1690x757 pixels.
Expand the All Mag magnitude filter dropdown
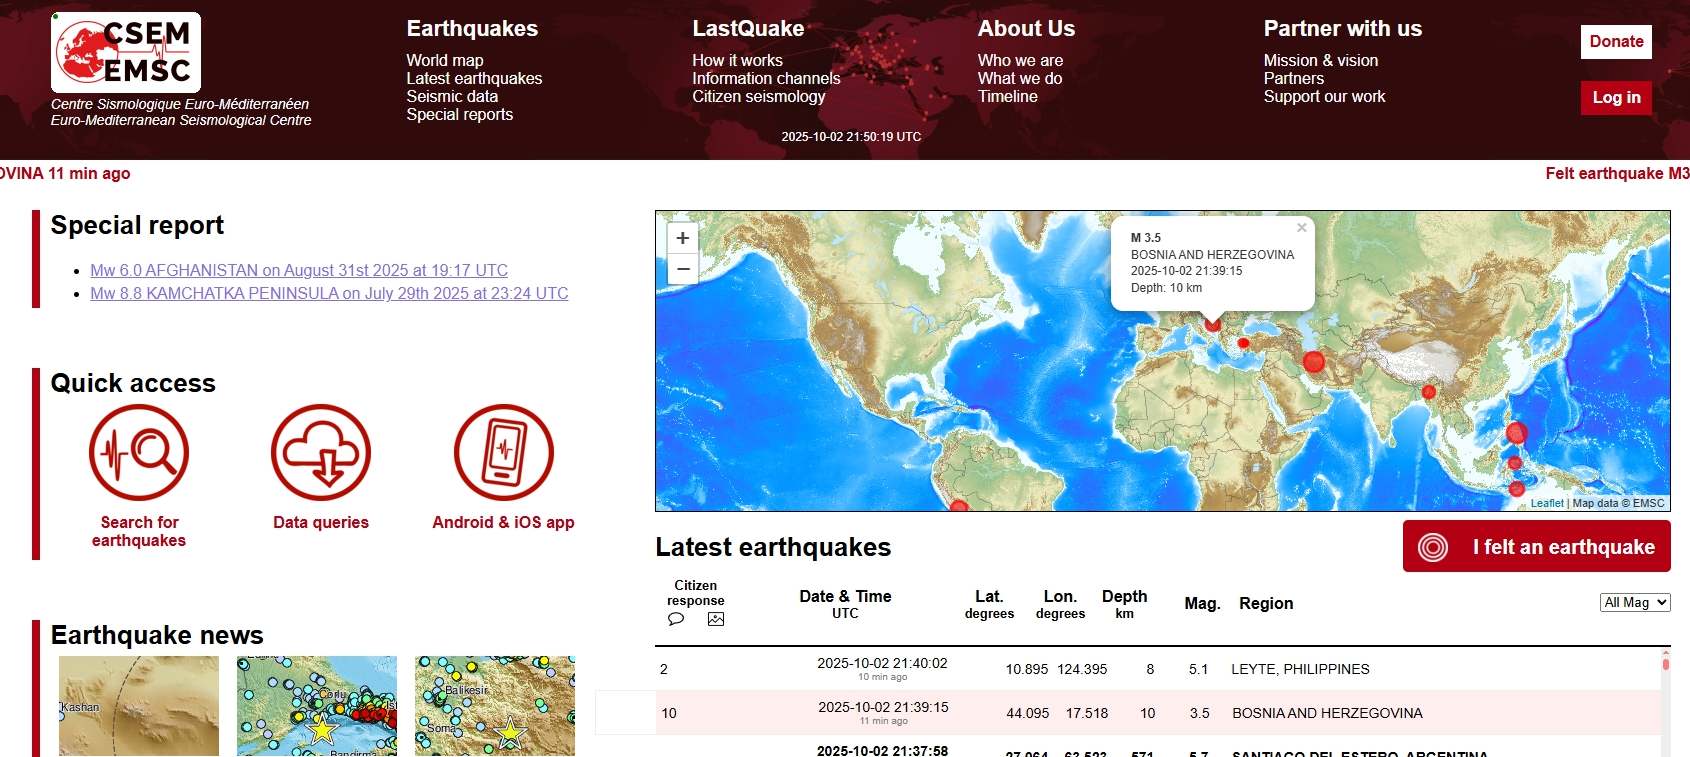[x=1634, y=602]
